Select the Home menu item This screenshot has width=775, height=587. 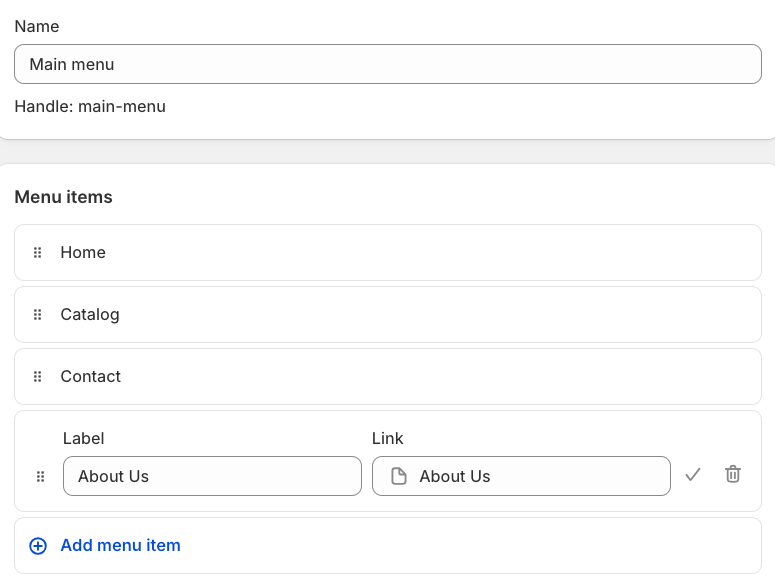click(x=388, y=252)
